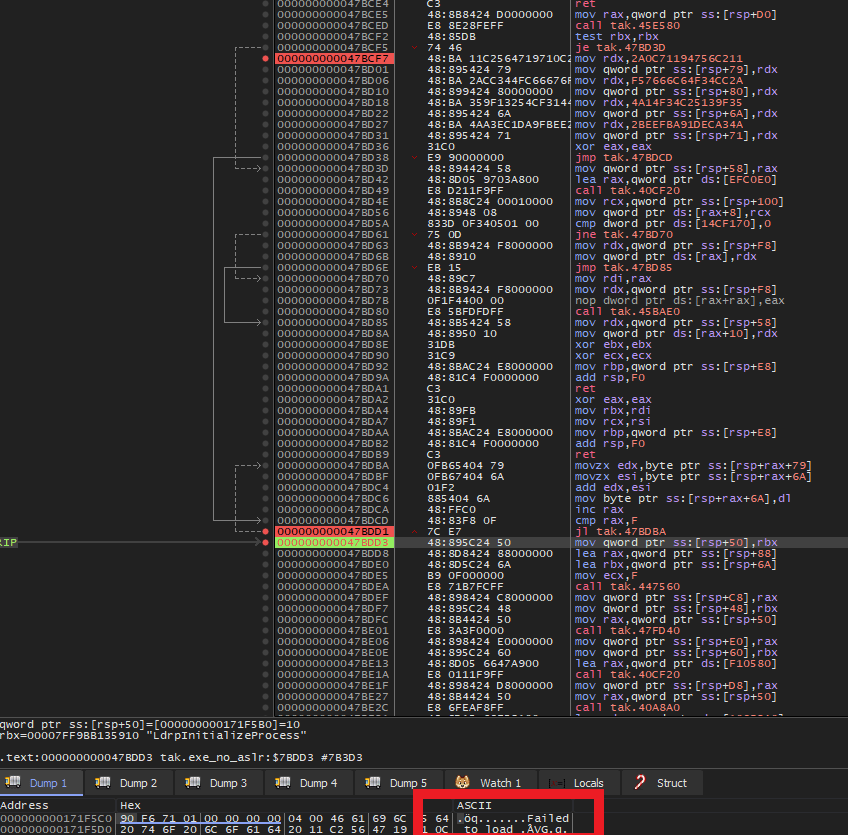This screenshot has width=848, height=835.
Task: Click instruction 'lea rax,qword ptr ds:[EFC0E0]'
Action: tap(675, 180)
